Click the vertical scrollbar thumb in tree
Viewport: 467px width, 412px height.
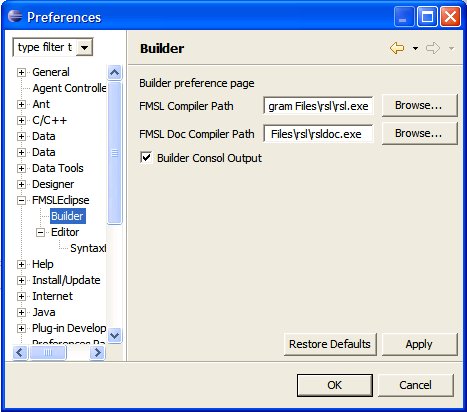pos(115,153)
